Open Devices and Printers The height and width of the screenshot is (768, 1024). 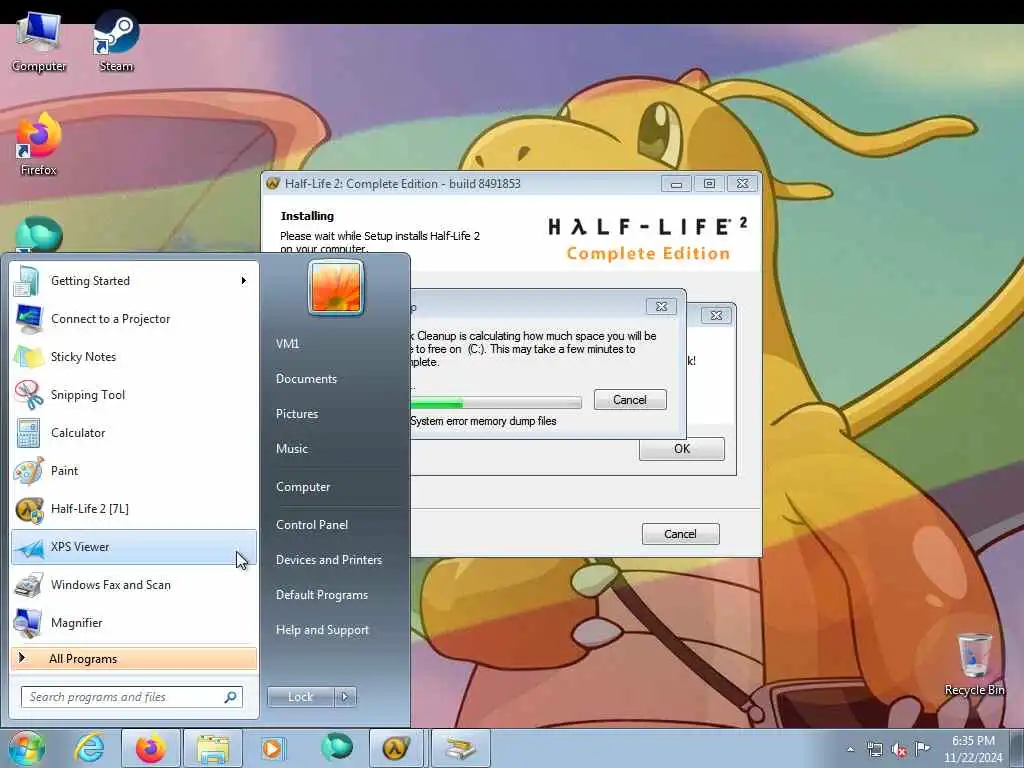tap(328, 560)
